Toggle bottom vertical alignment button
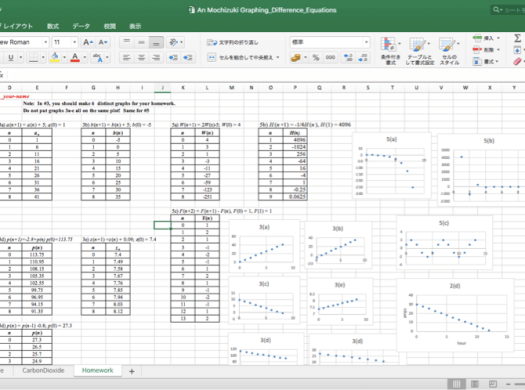525x390 pixels. coord(156,42)
